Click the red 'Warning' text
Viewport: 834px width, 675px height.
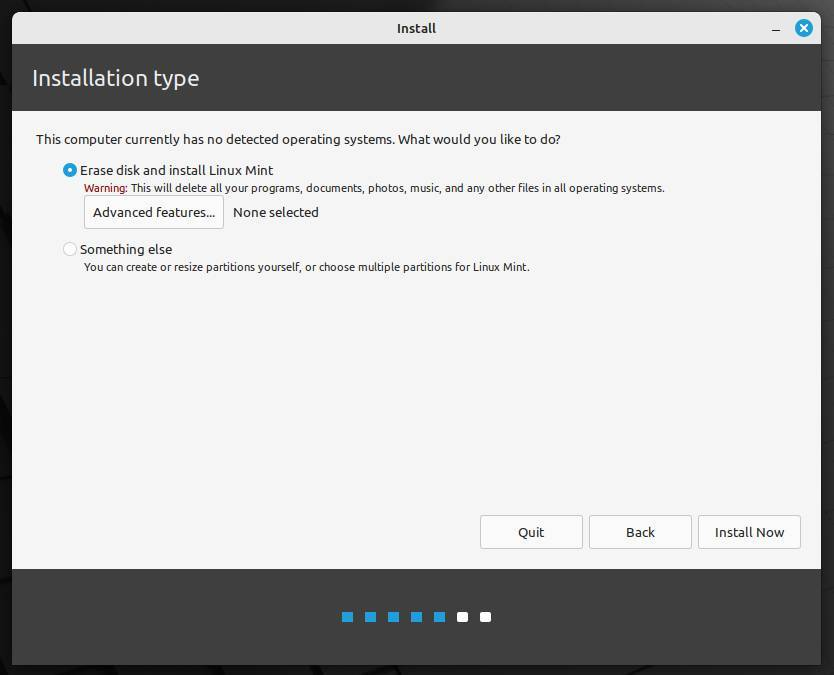105,188
